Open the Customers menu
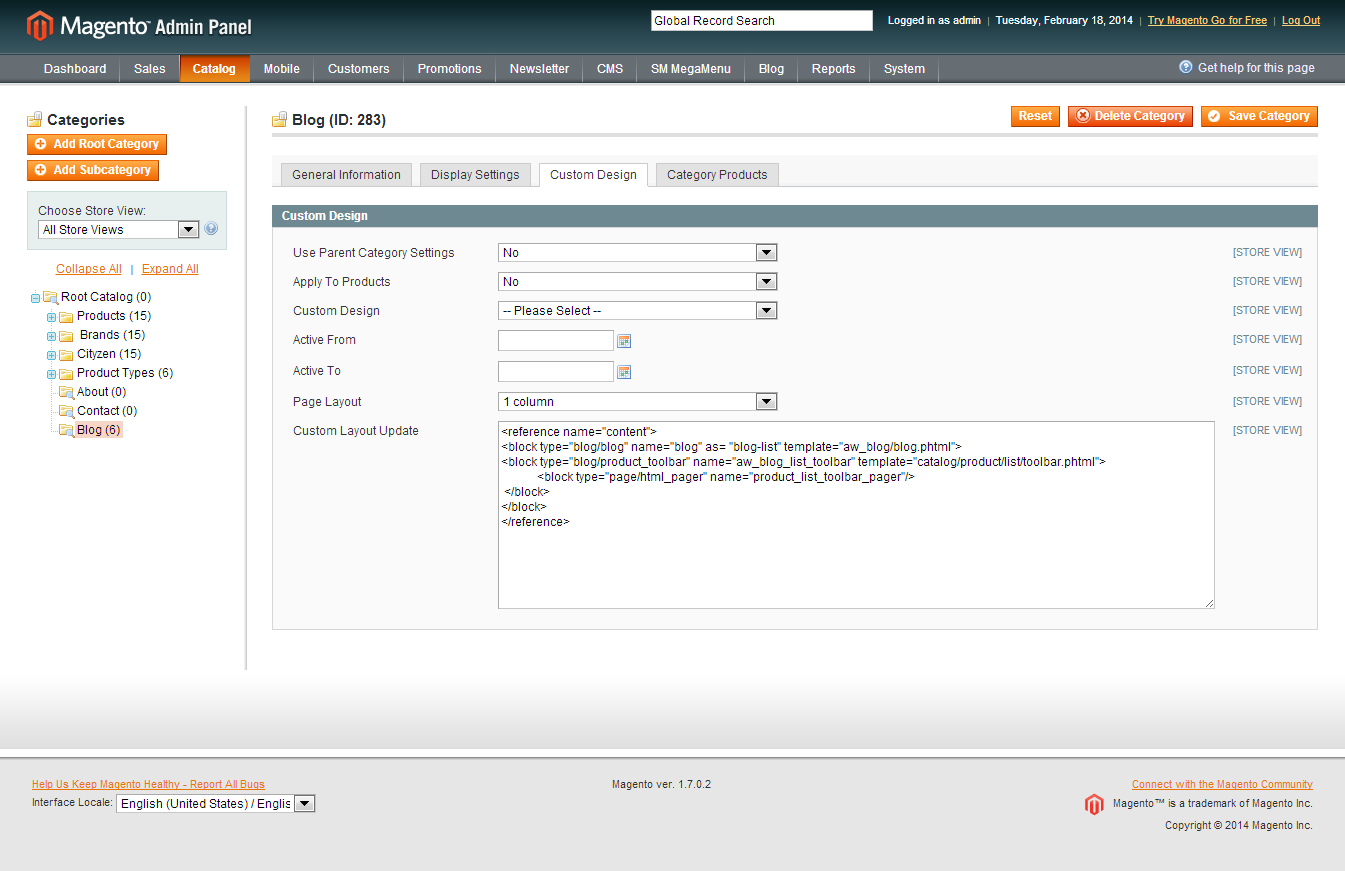This screenshot has height=871, width=1345. [359, 69]
